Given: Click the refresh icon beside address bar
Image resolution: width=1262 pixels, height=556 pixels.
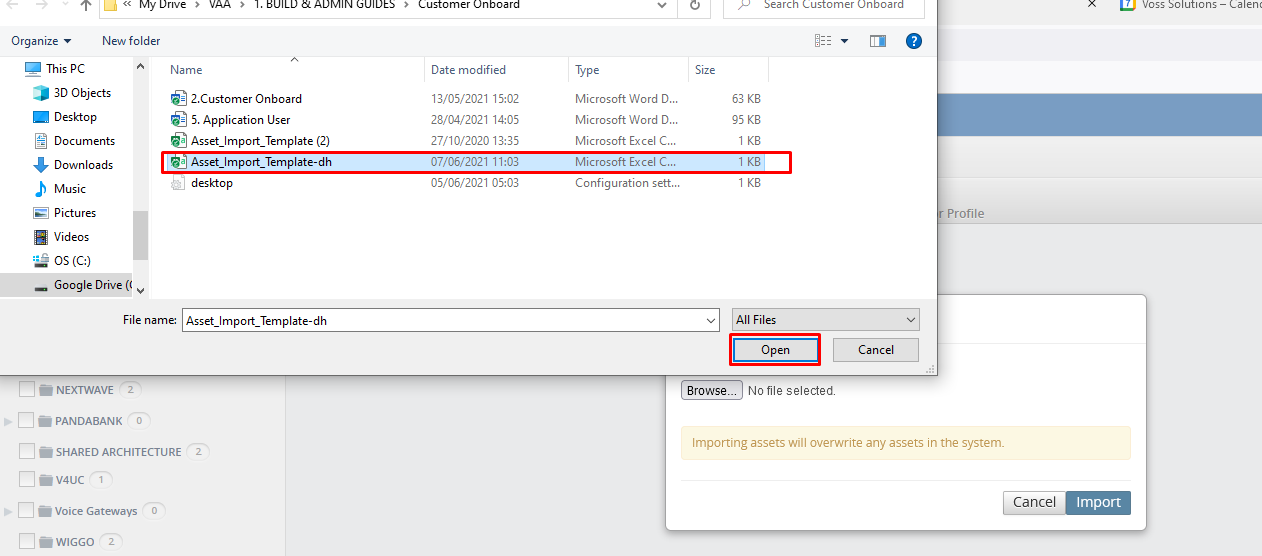Looking at the screenshot, I should tap(694, 6).
